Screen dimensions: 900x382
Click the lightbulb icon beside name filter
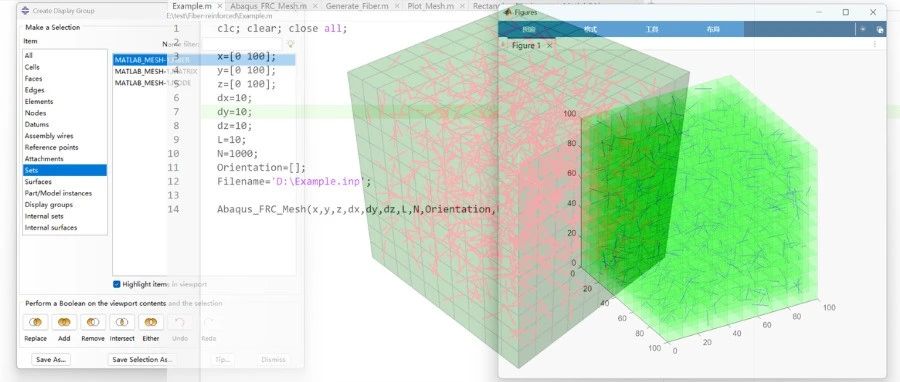(x=290, y=44)
